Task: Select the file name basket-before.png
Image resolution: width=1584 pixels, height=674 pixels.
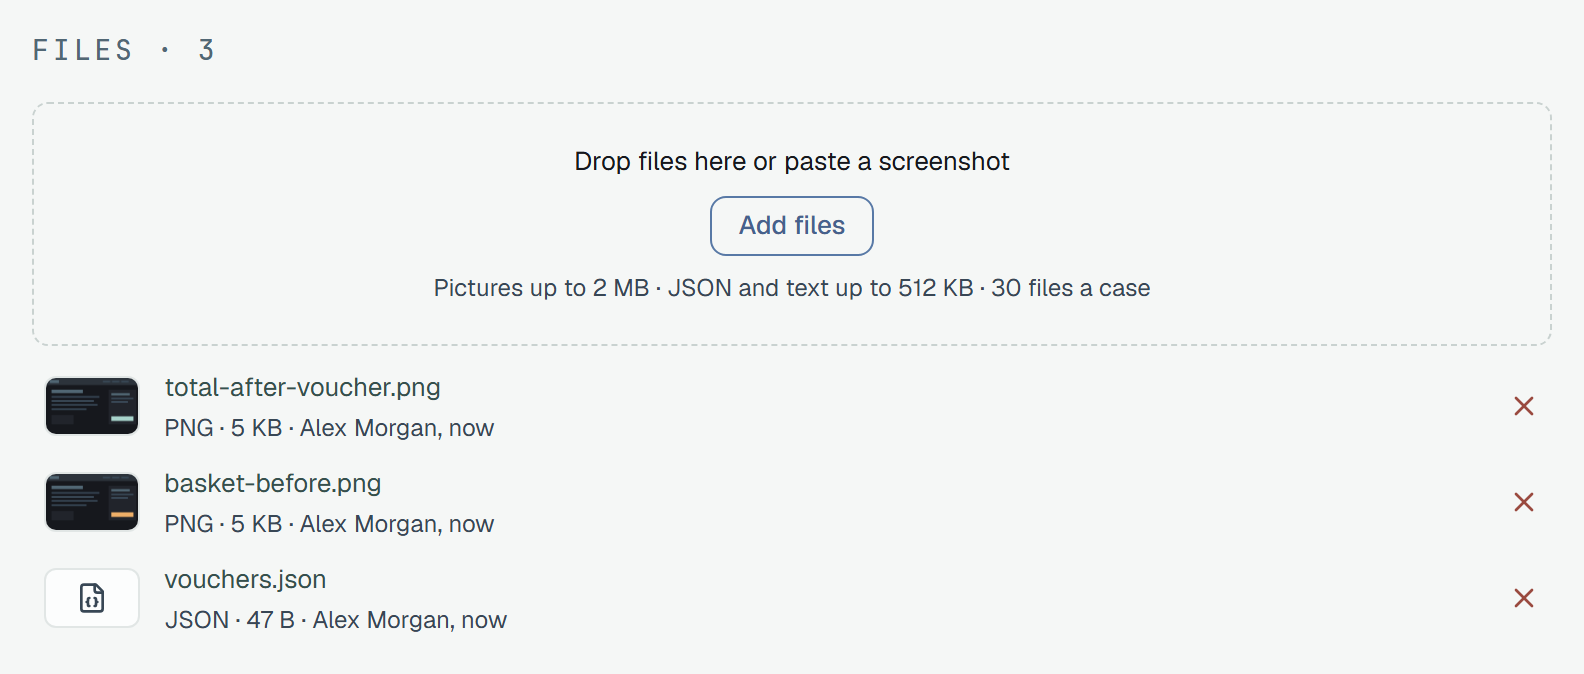Action: pyautogui.click(x=273, y=484)
